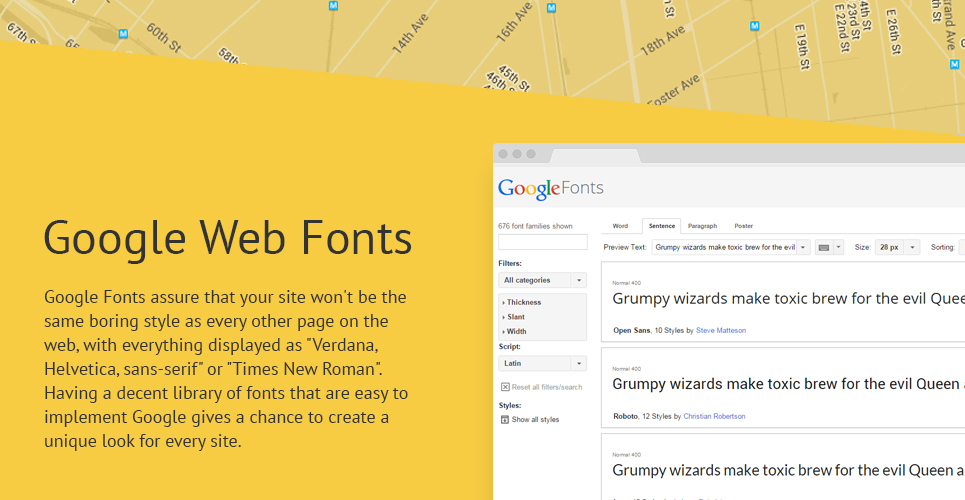Viewport: 965px width, 500px height.
Task: Click the font search input field
Action: tap(543, 242)
